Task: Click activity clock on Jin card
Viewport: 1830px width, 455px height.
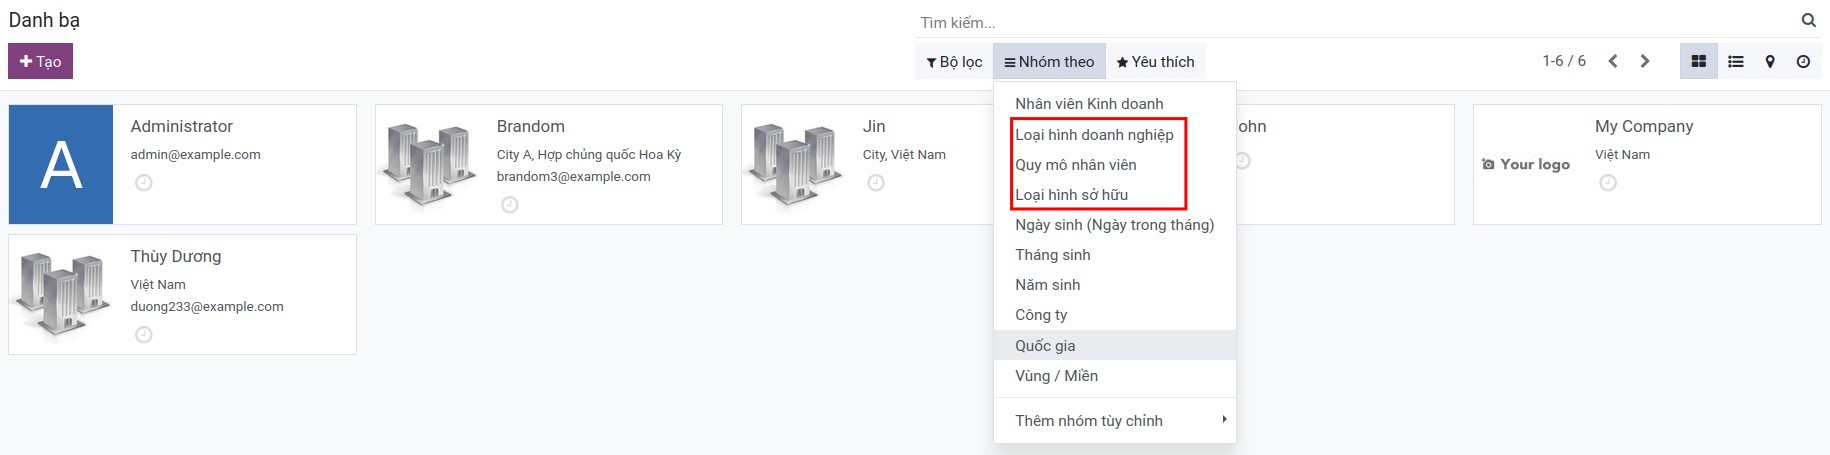Action: pos(876,183)
